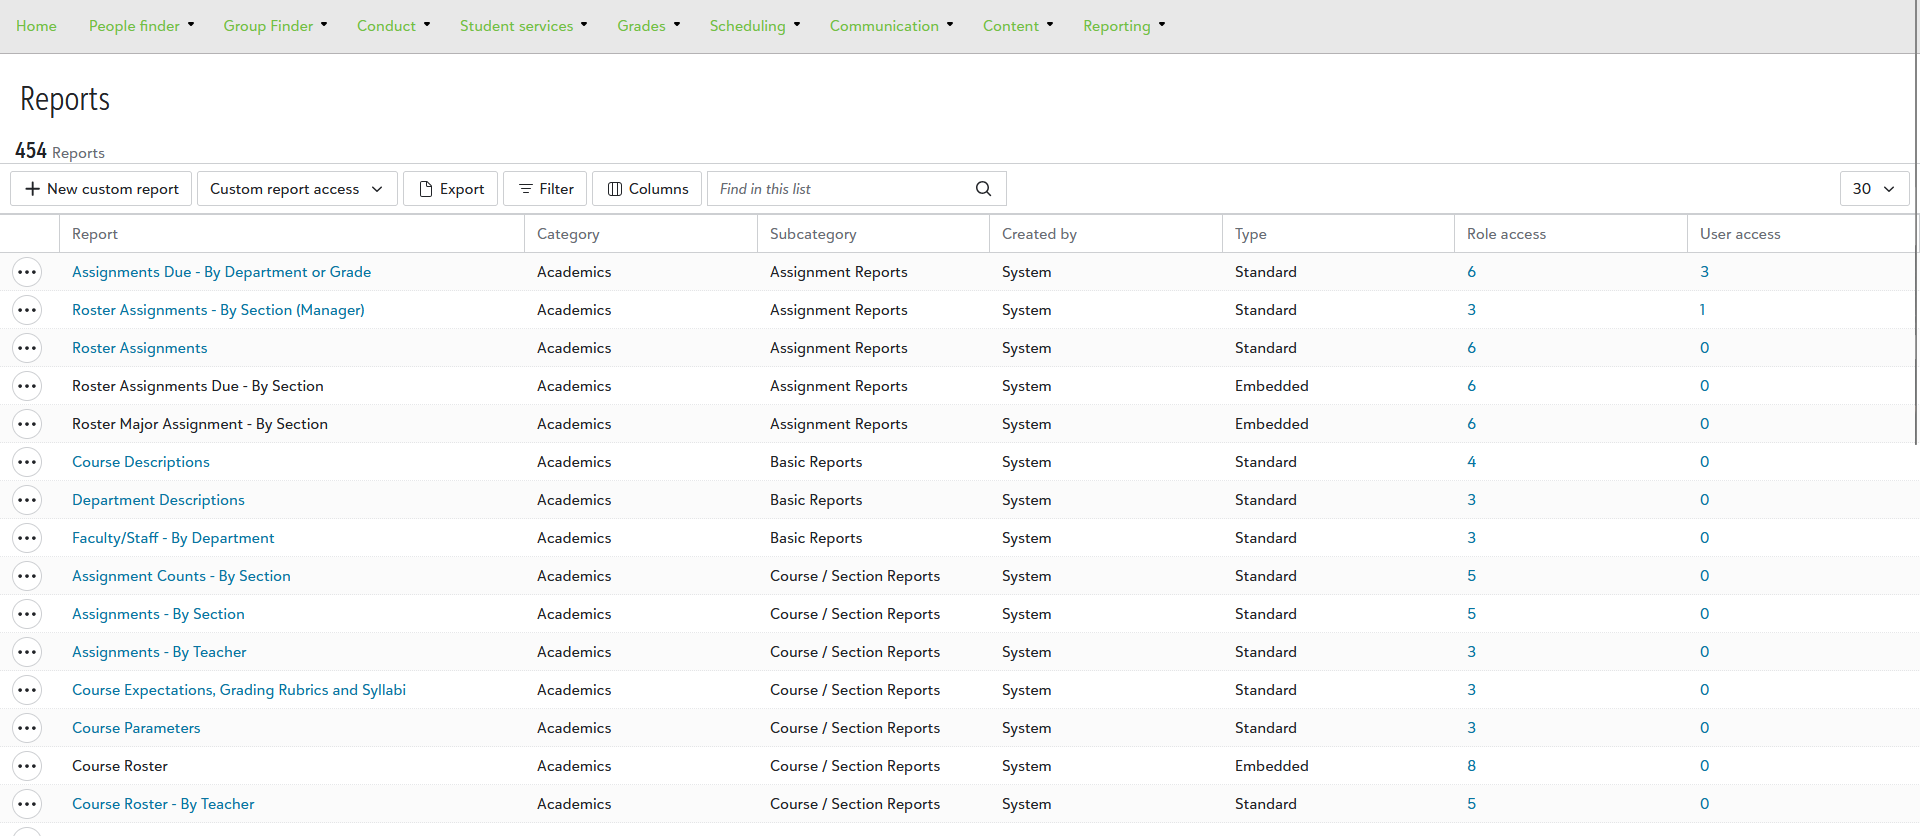Open Course Parameters report
The width and height of the screenshot is (1920, 836).
coord(136,728)
